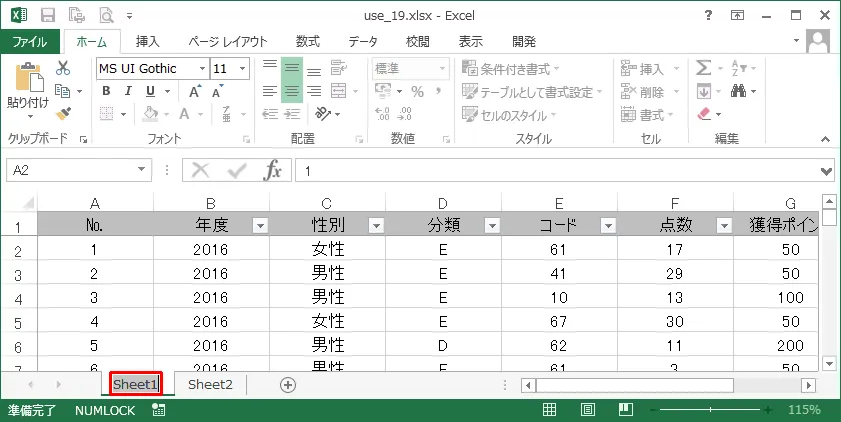Switch to the Sheet2 tab

tap(210, 384)
